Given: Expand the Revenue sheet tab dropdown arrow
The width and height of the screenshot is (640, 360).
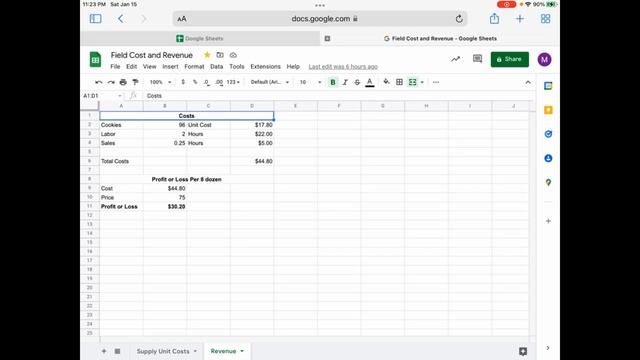Looking at the screenshot, I should click(x=242, y=351).
